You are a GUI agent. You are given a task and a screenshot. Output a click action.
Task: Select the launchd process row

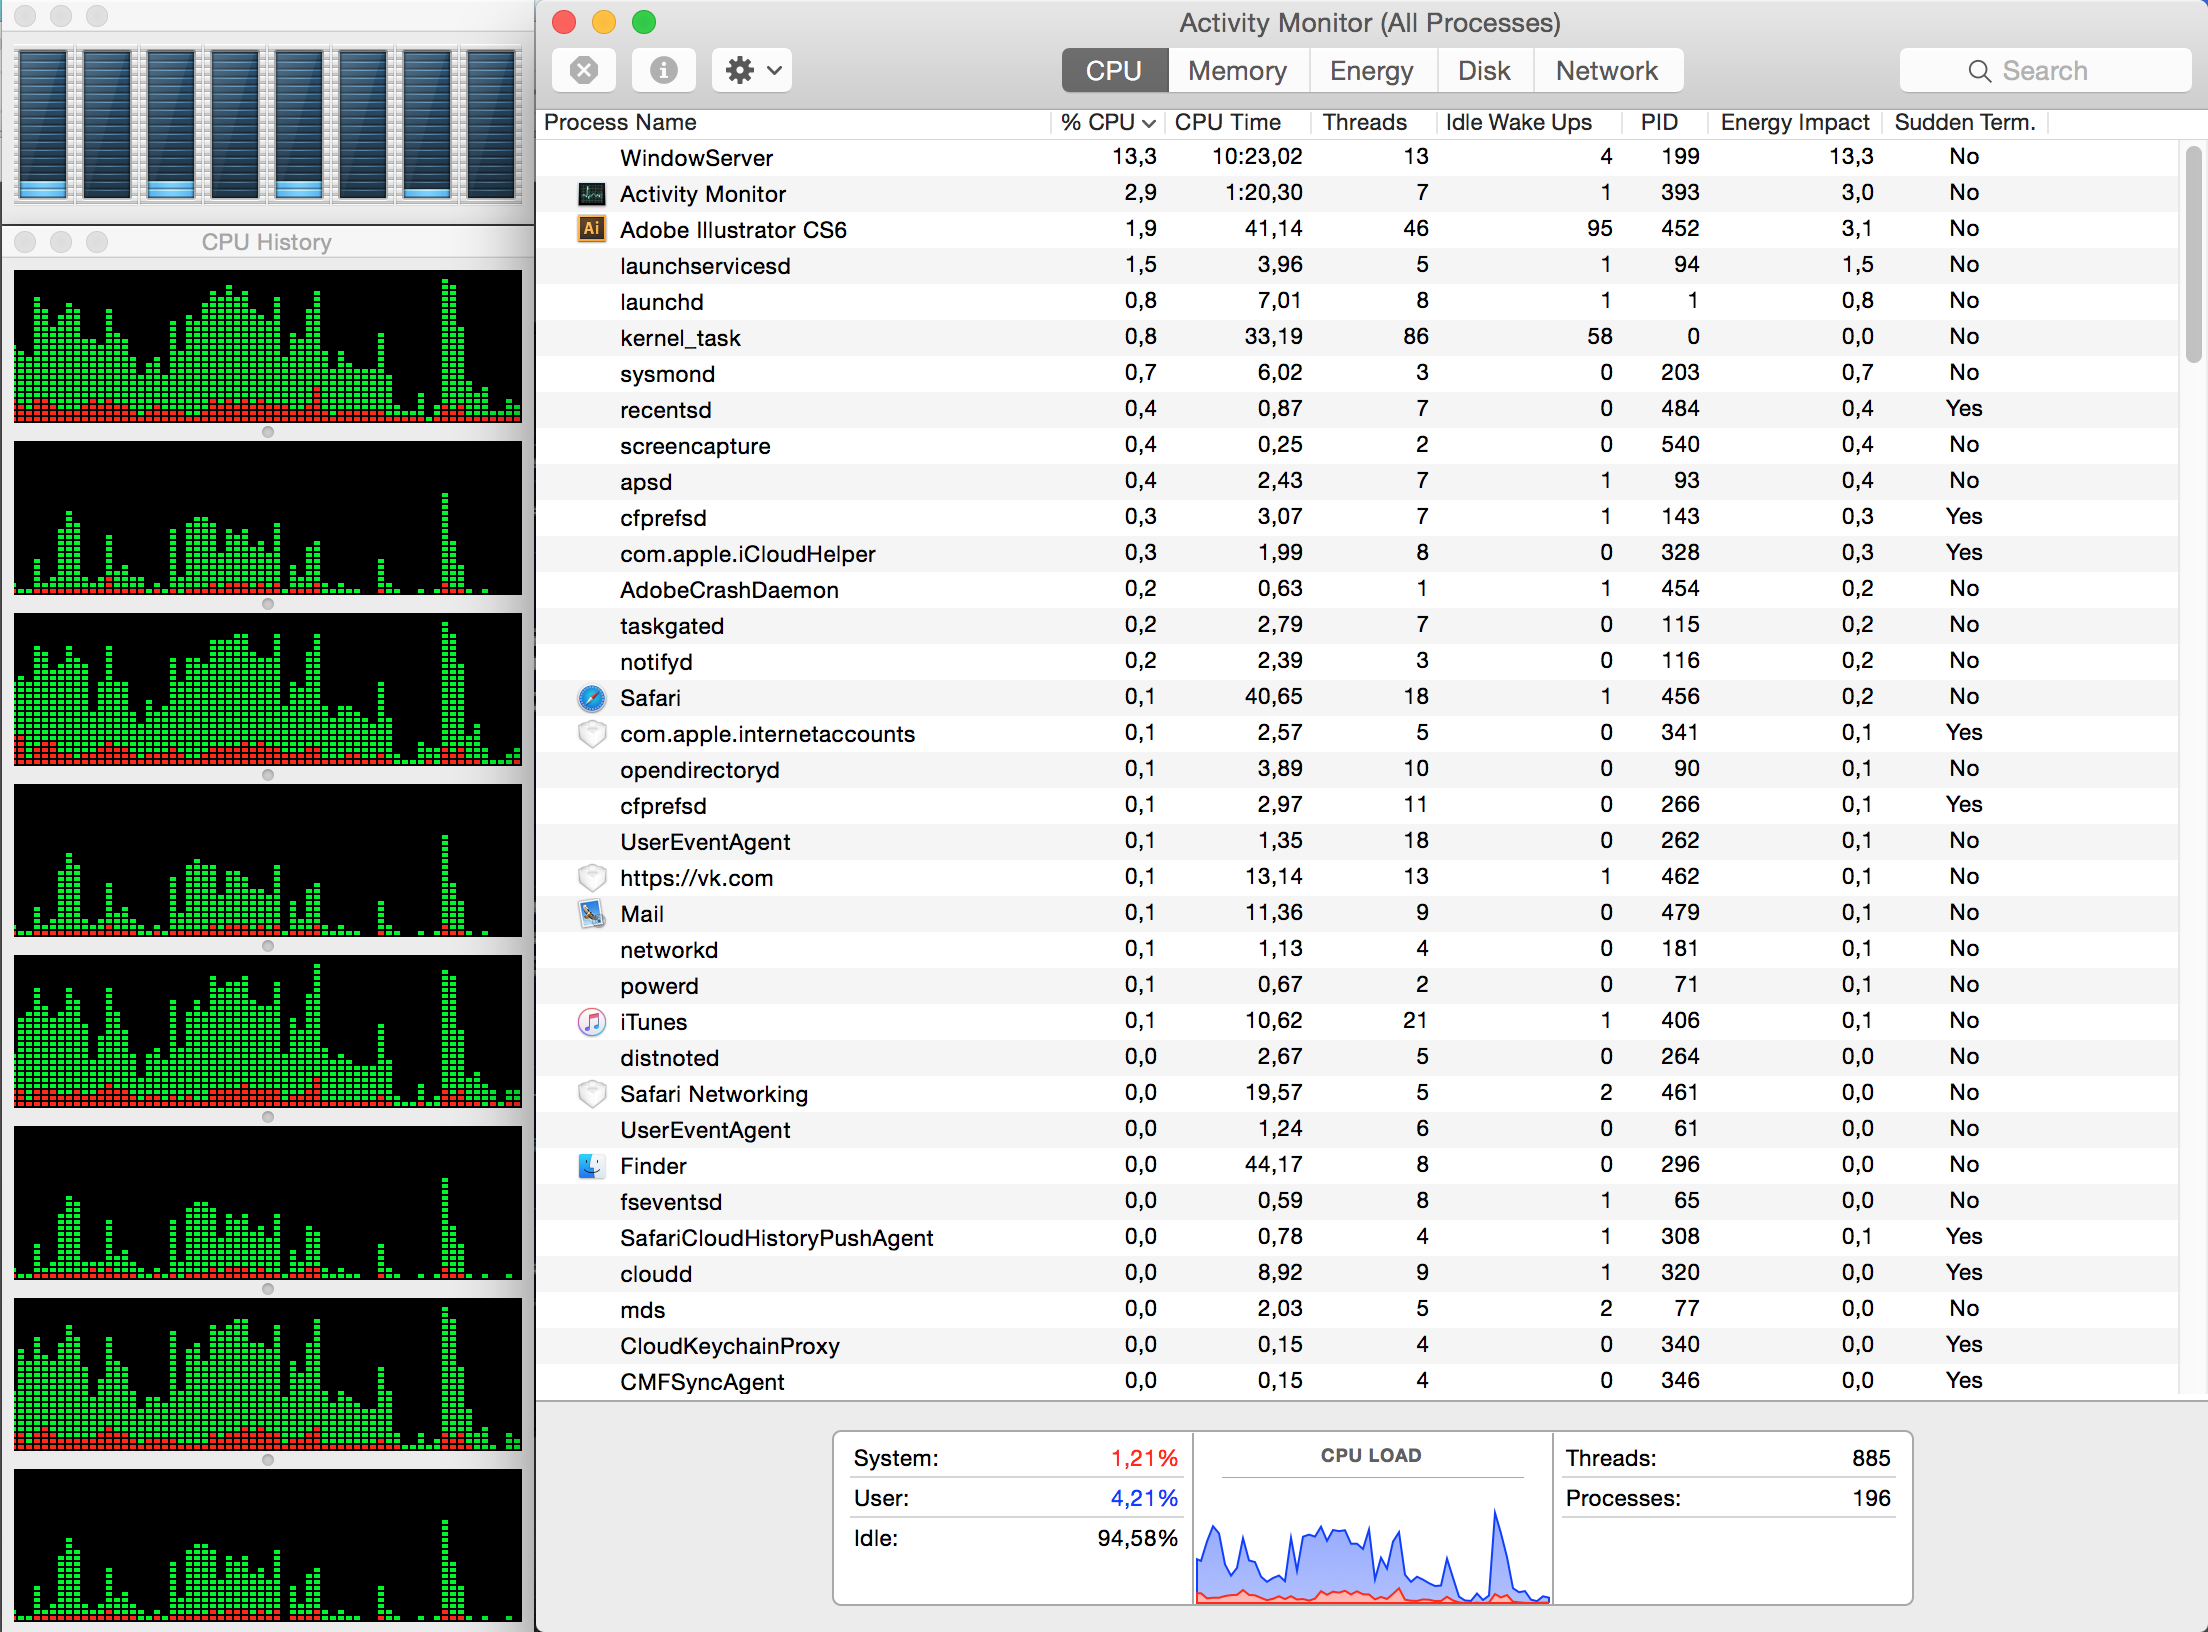(x=1357, y=301)
